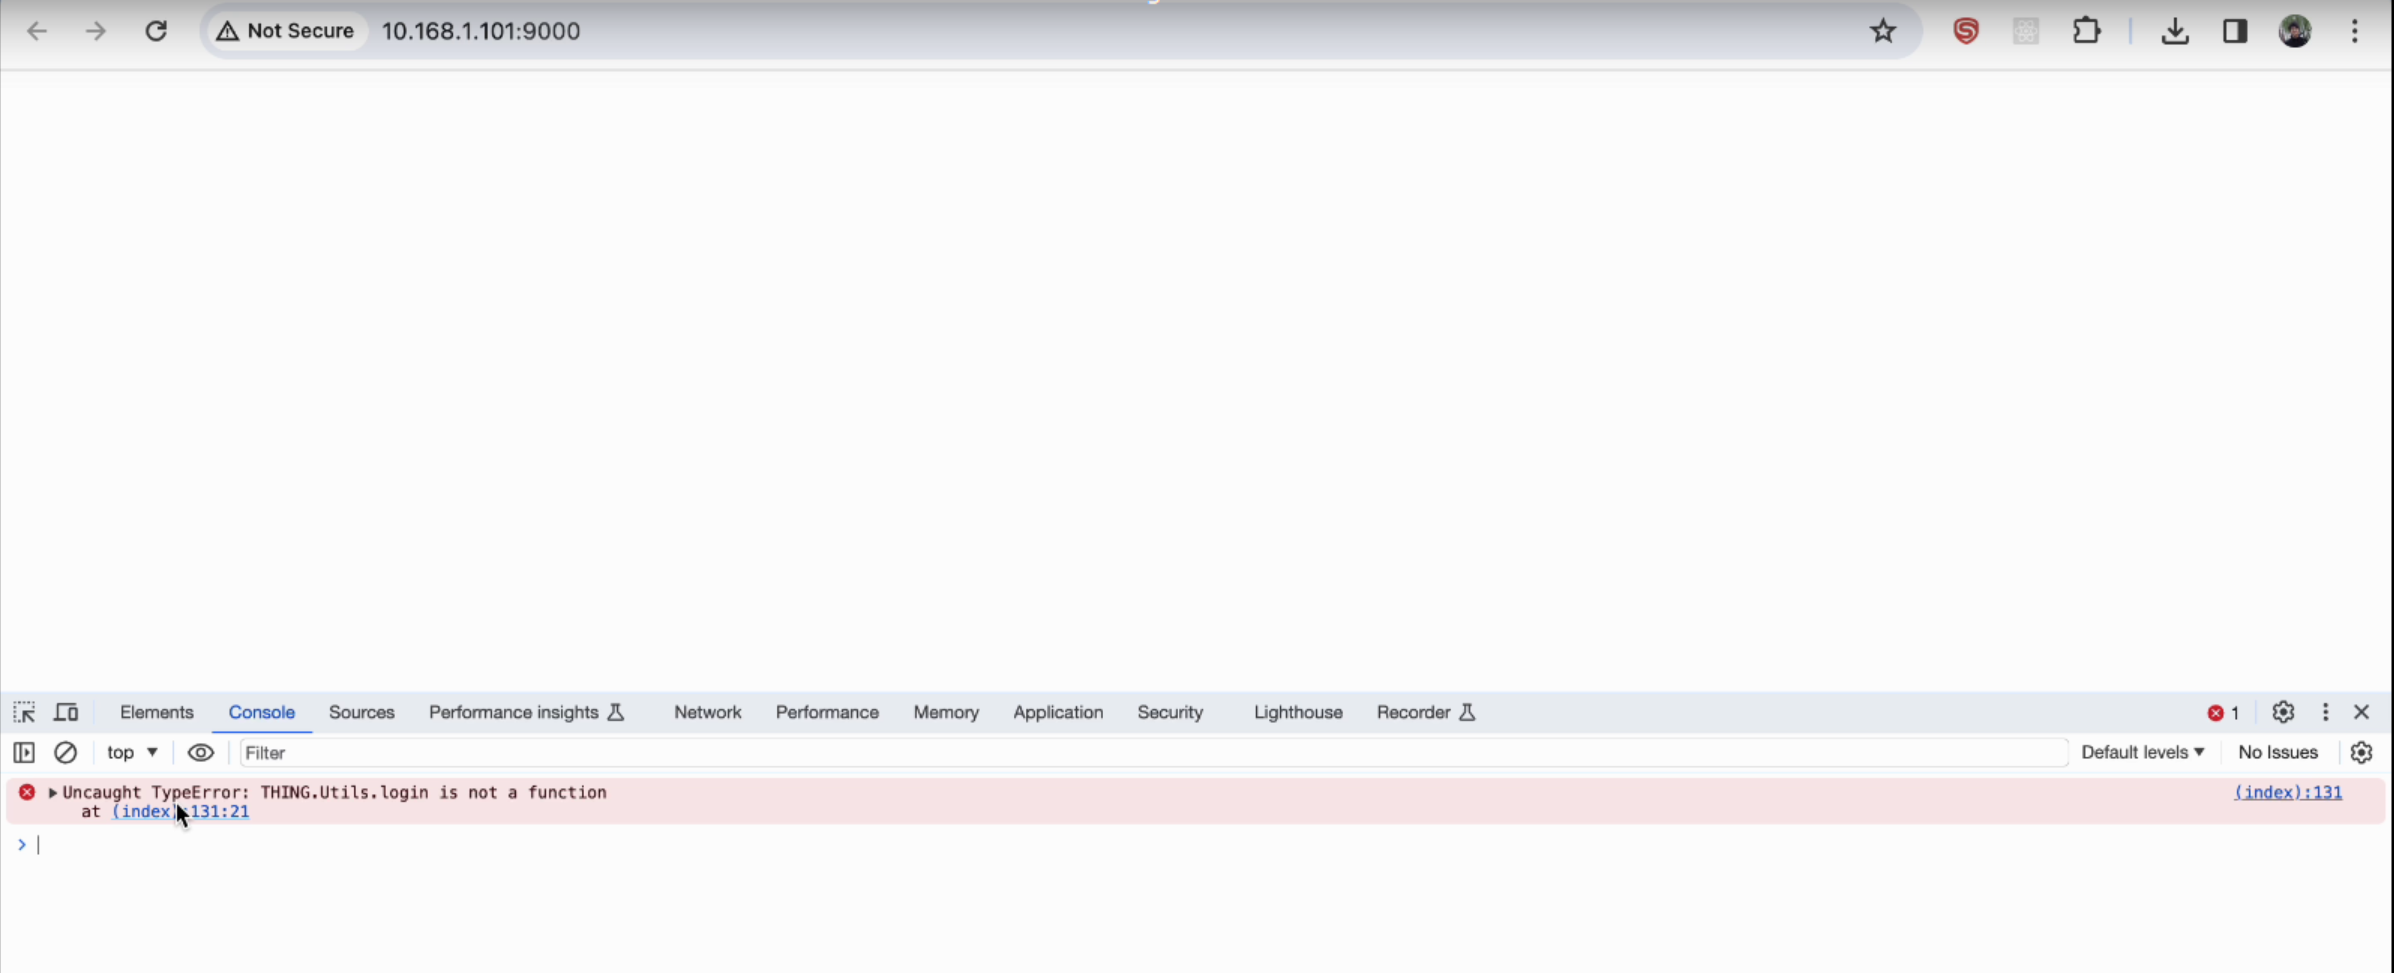Create a live expression with eye icon
The height and width of the screenshot is (973, 2394).
click(200, 752)
